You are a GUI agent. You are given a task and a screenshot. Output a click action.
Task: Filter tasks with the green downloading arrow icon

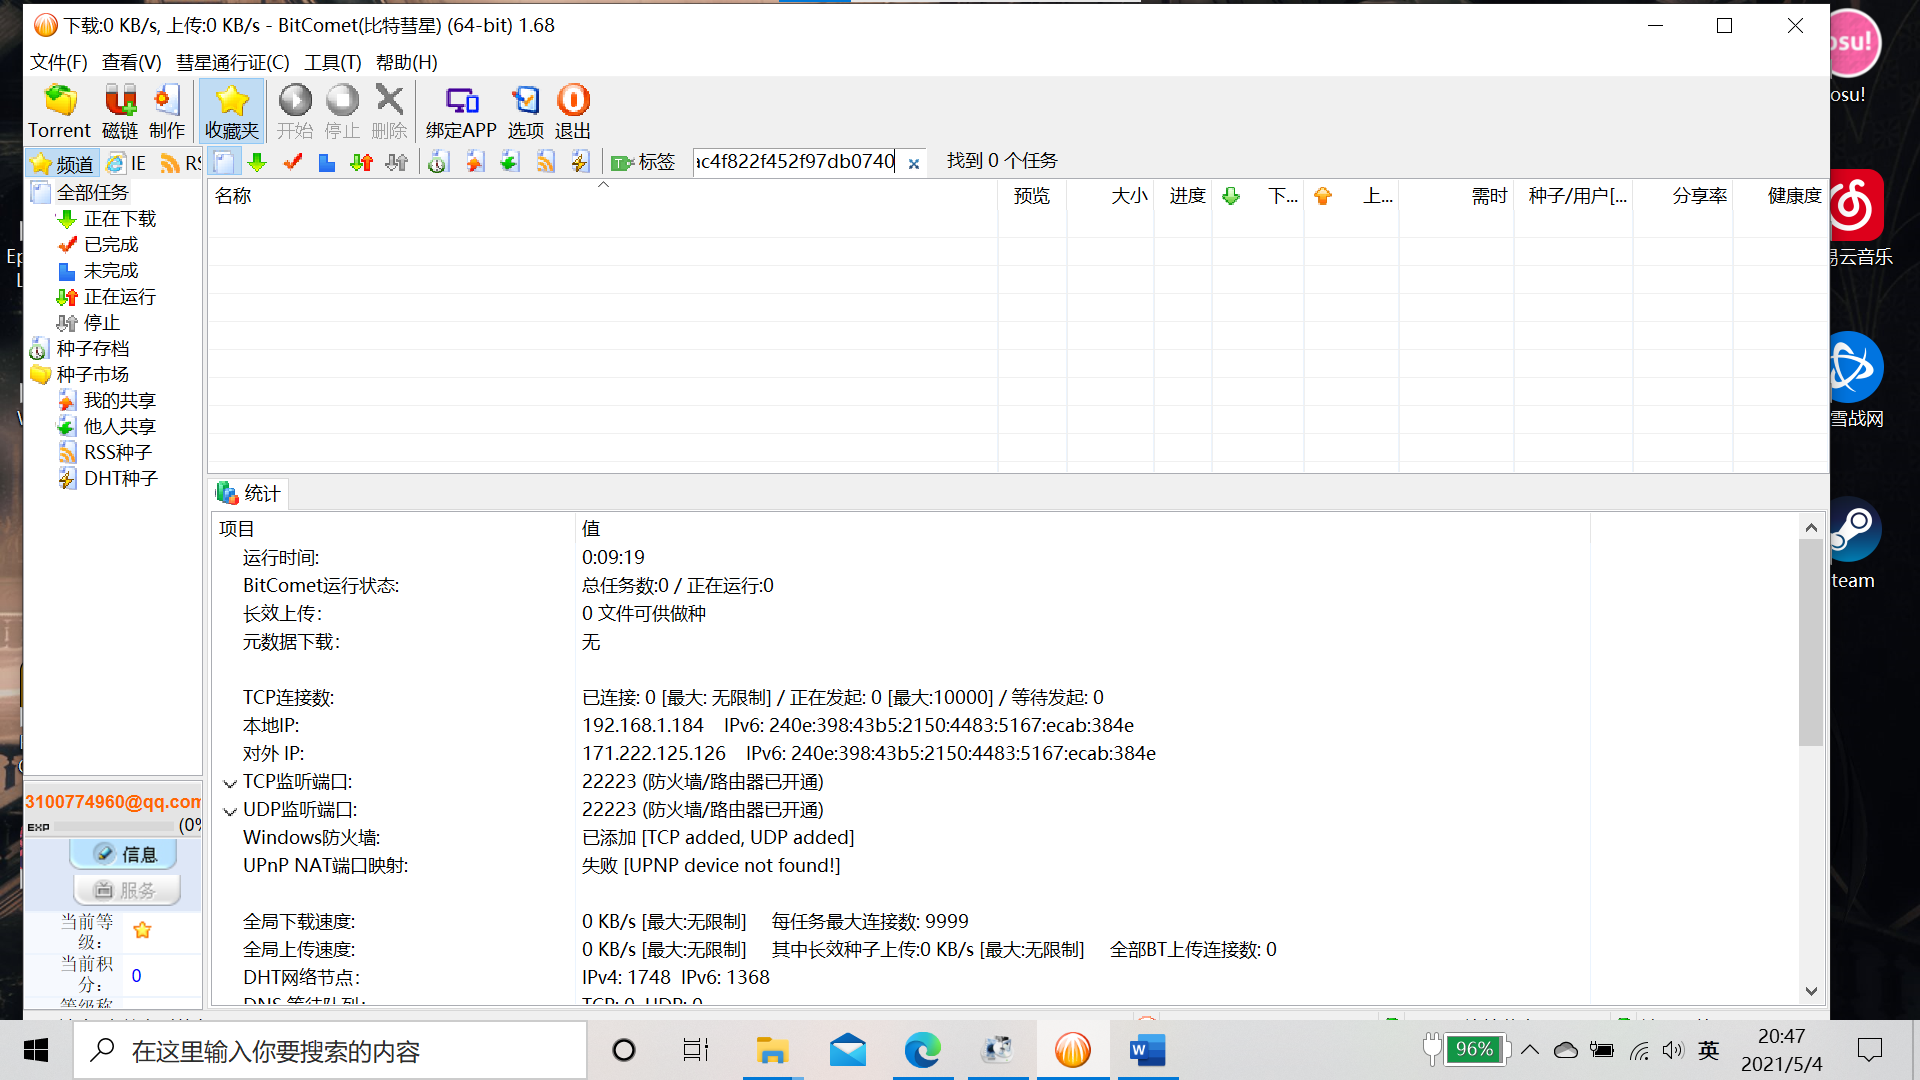(x=257, y=162)
